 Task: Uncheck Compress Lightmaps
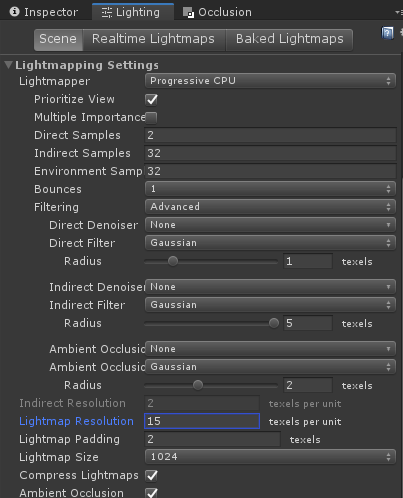152,475
